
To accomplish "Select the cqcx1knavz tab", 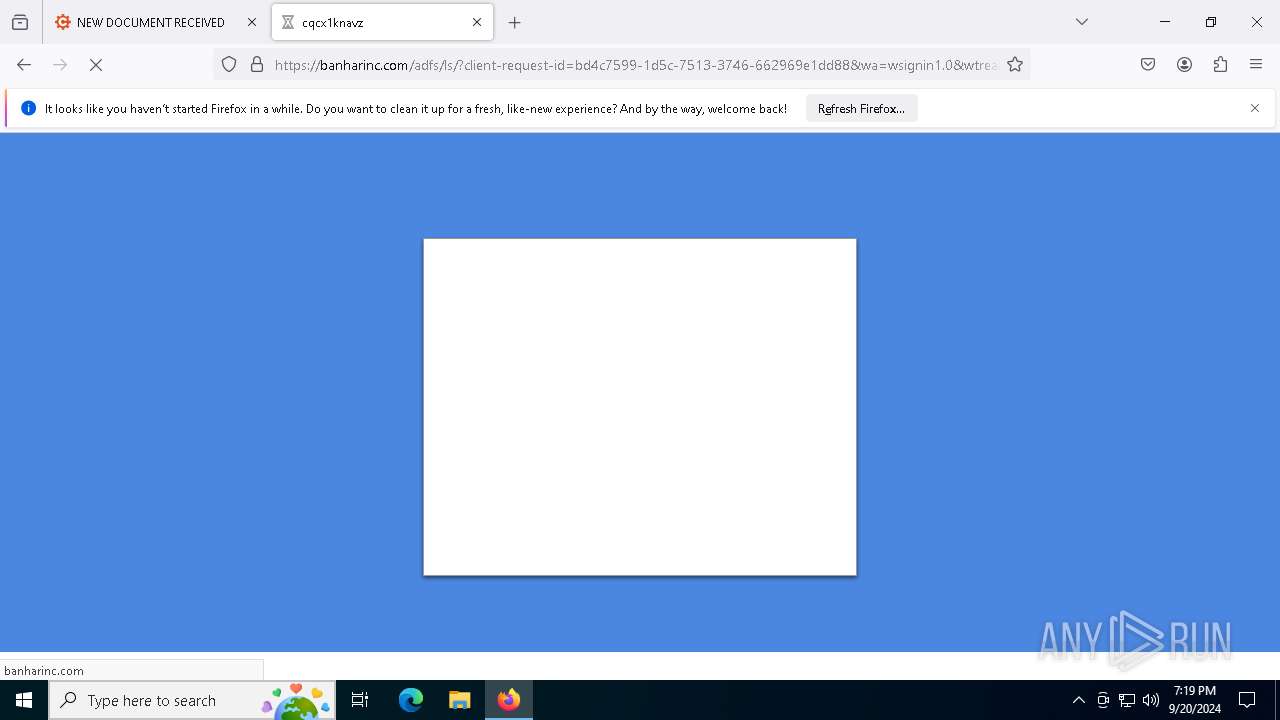I will [x=382, y=22].
